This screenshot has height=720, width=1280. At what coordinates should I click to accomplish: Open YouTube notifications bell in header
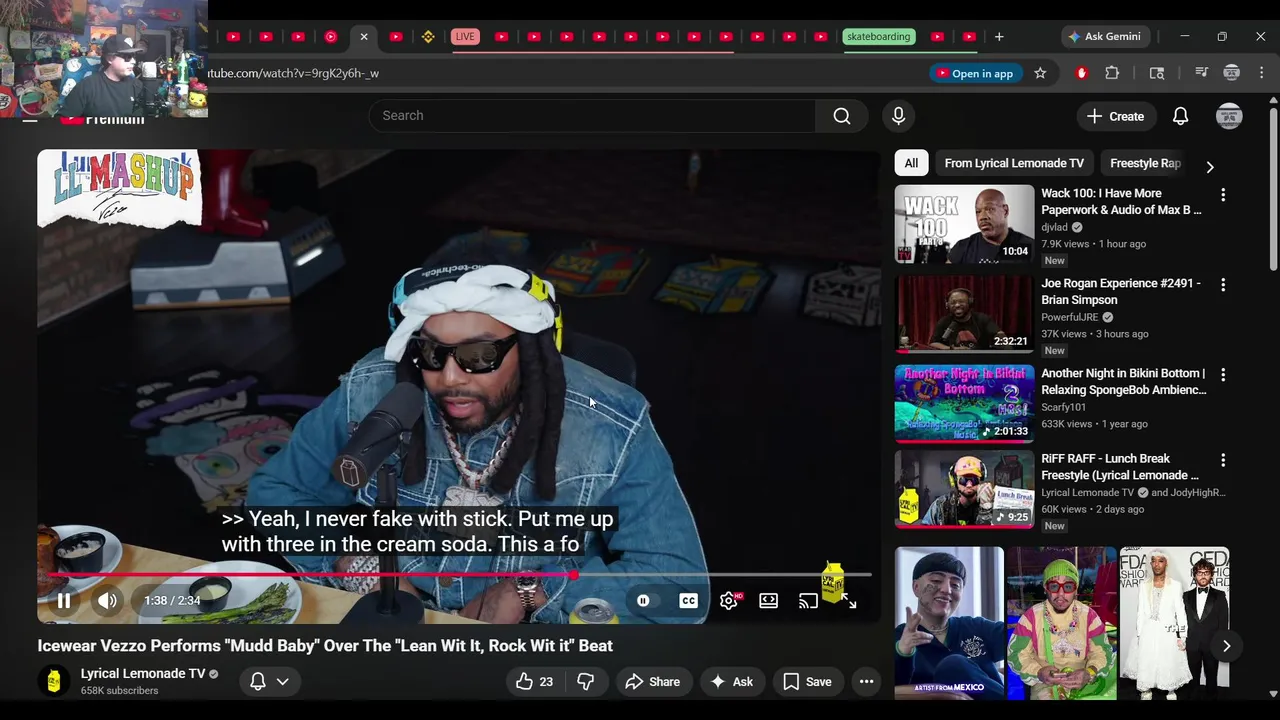[1181, 116]
